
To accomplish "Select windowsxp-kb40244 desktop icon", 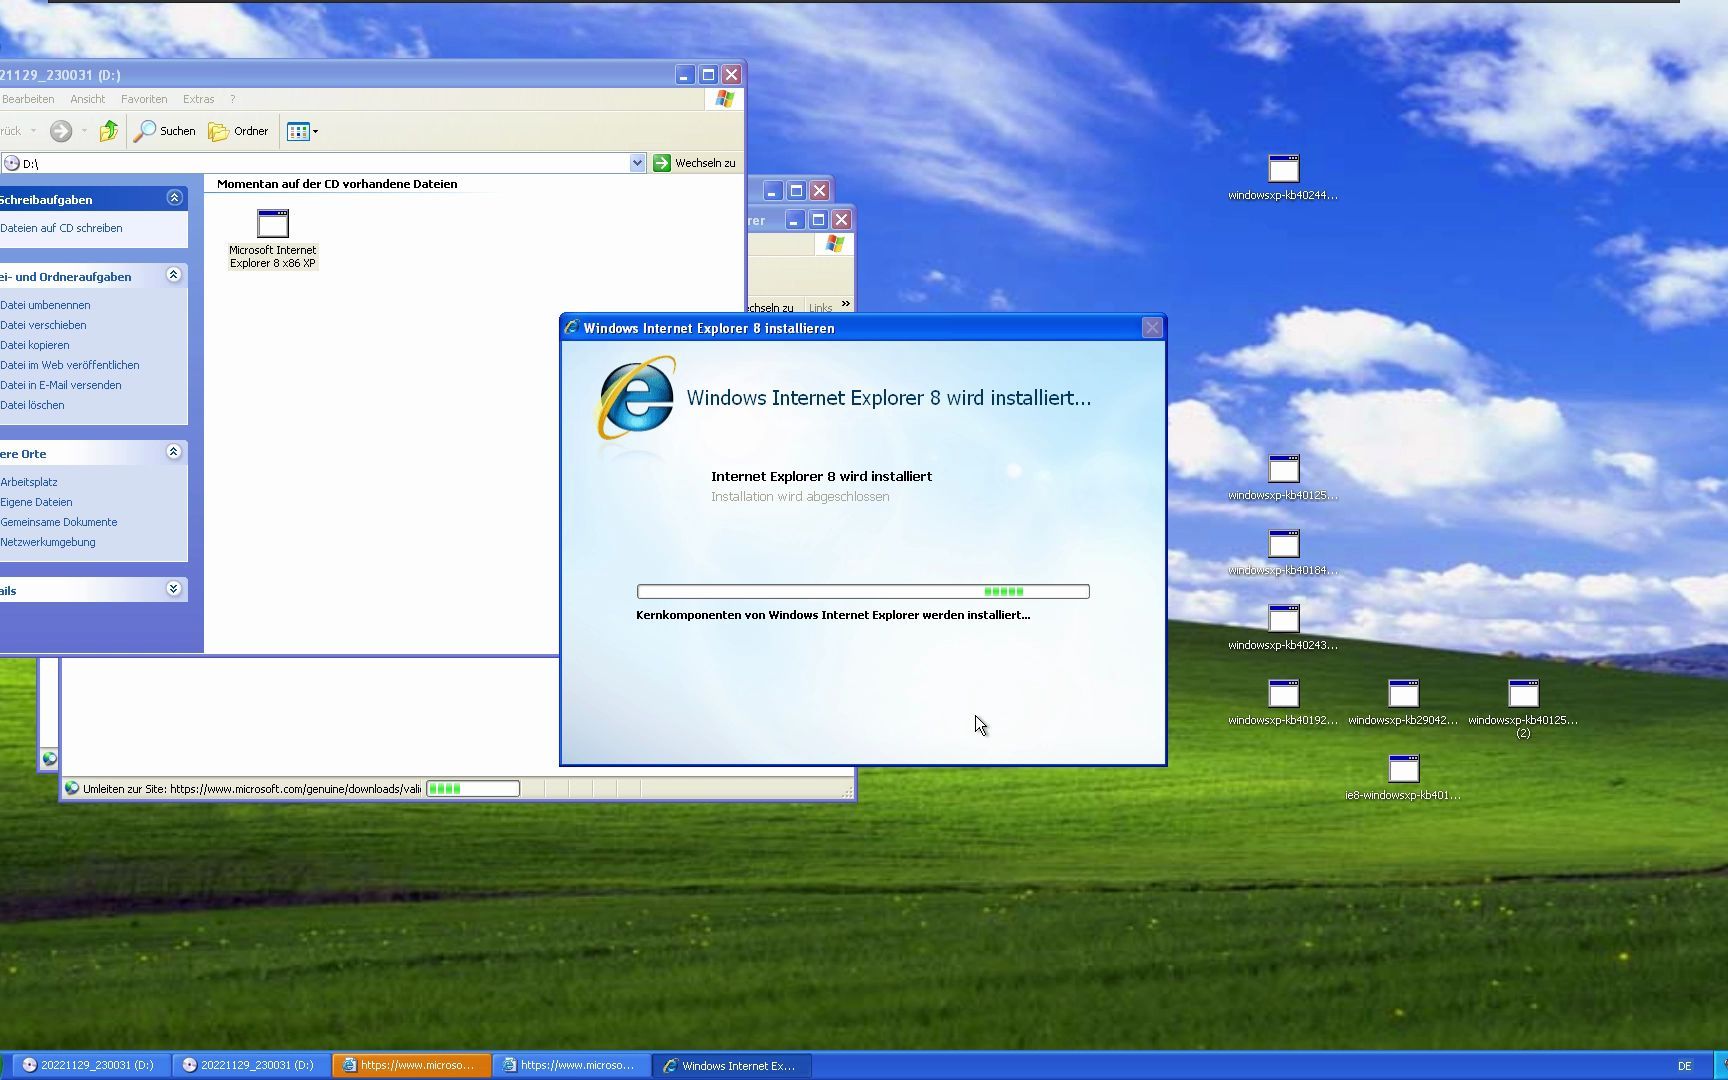I will [1283, 178].
